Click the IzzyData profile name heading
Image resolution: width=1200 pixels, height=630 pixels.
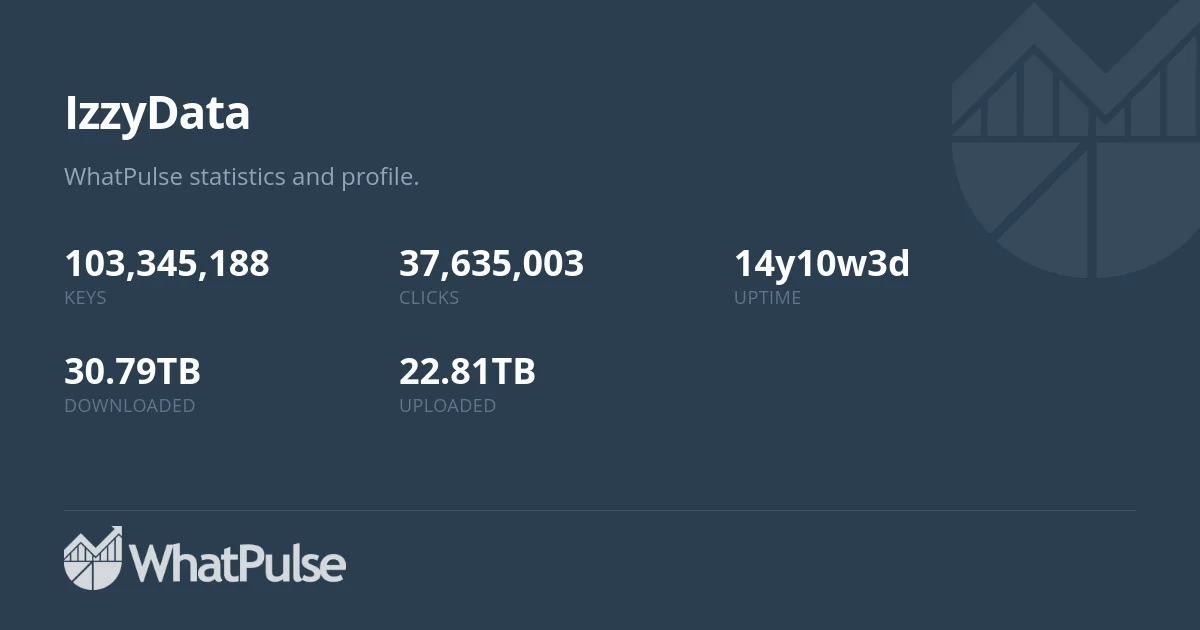(157, 114)
